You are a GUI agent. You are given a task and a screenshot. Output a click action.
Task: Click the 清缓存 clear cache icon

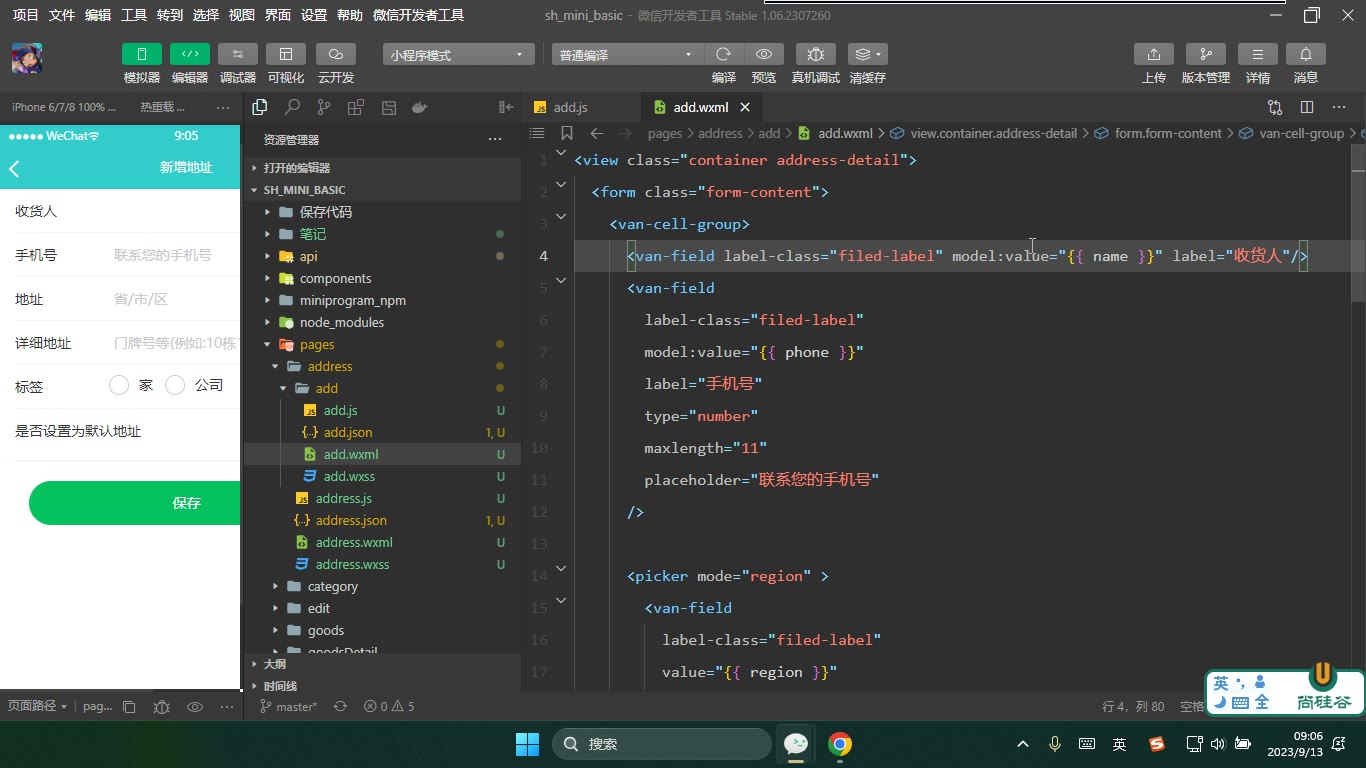pyautogui.click(x=867, y=54)
